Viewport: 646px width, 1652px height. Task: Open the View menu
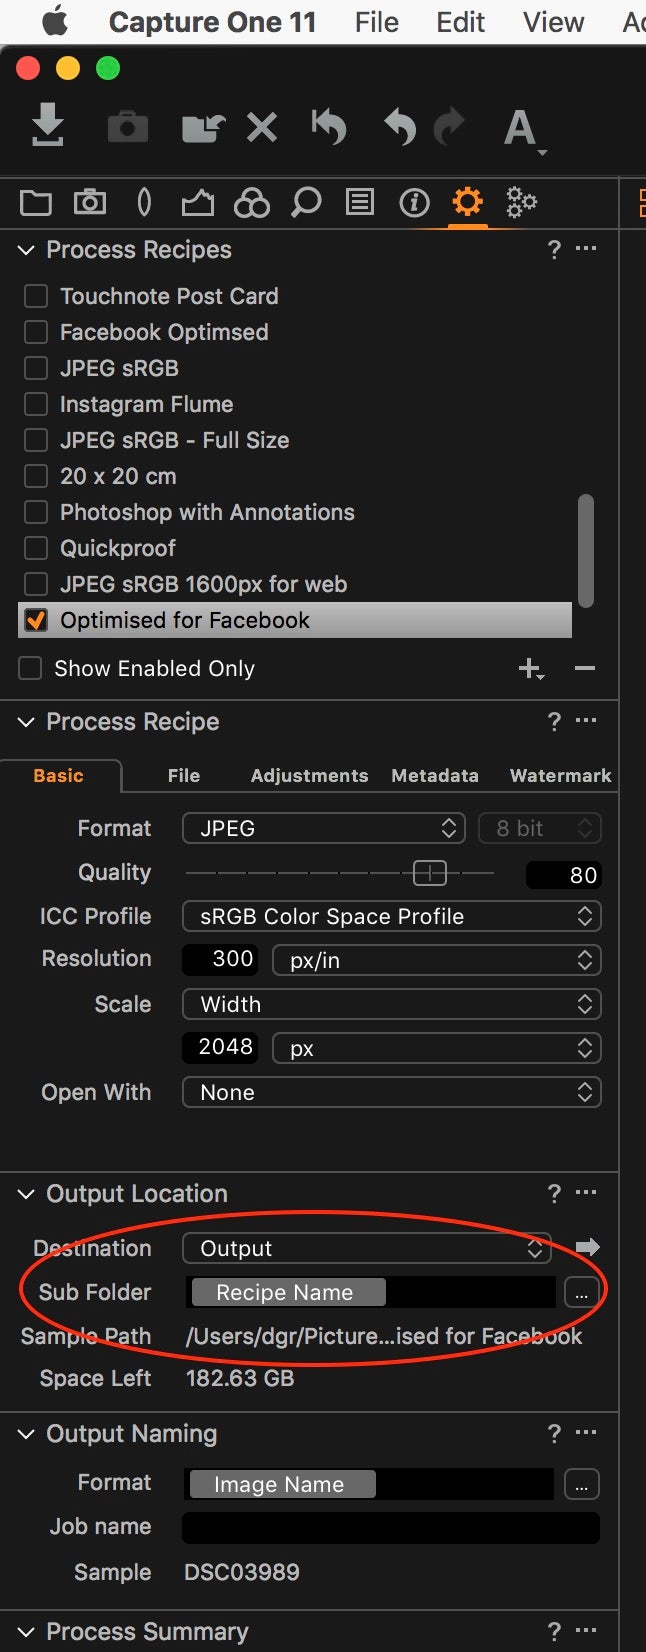point(553,22)
